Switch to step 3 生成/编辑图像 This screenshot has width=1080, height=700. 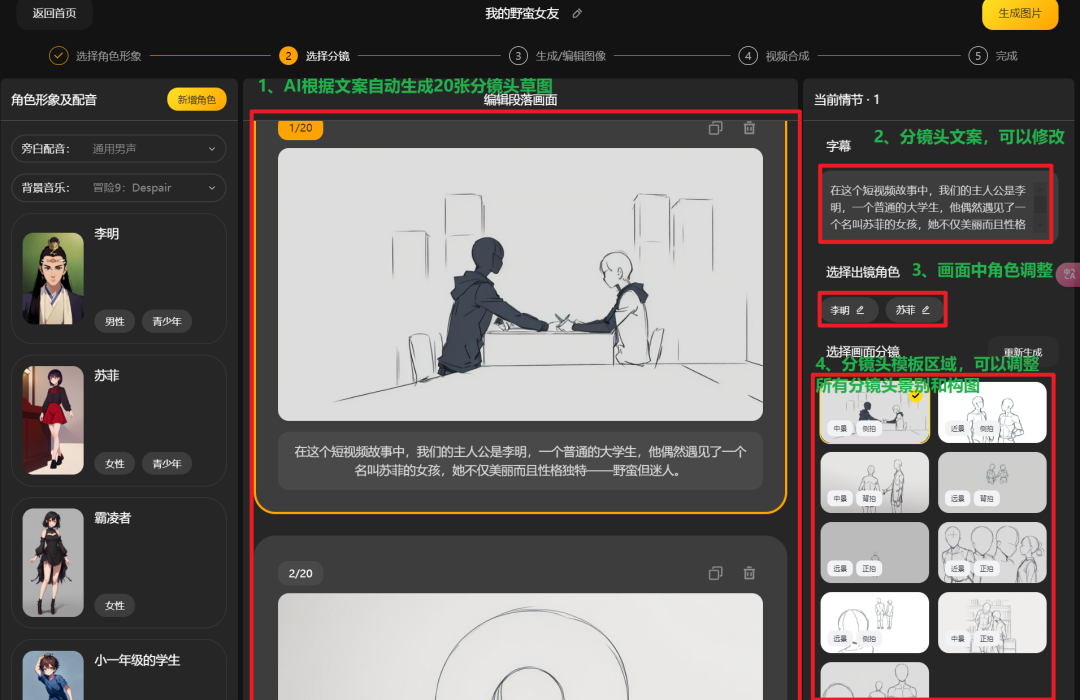point(519,56)
